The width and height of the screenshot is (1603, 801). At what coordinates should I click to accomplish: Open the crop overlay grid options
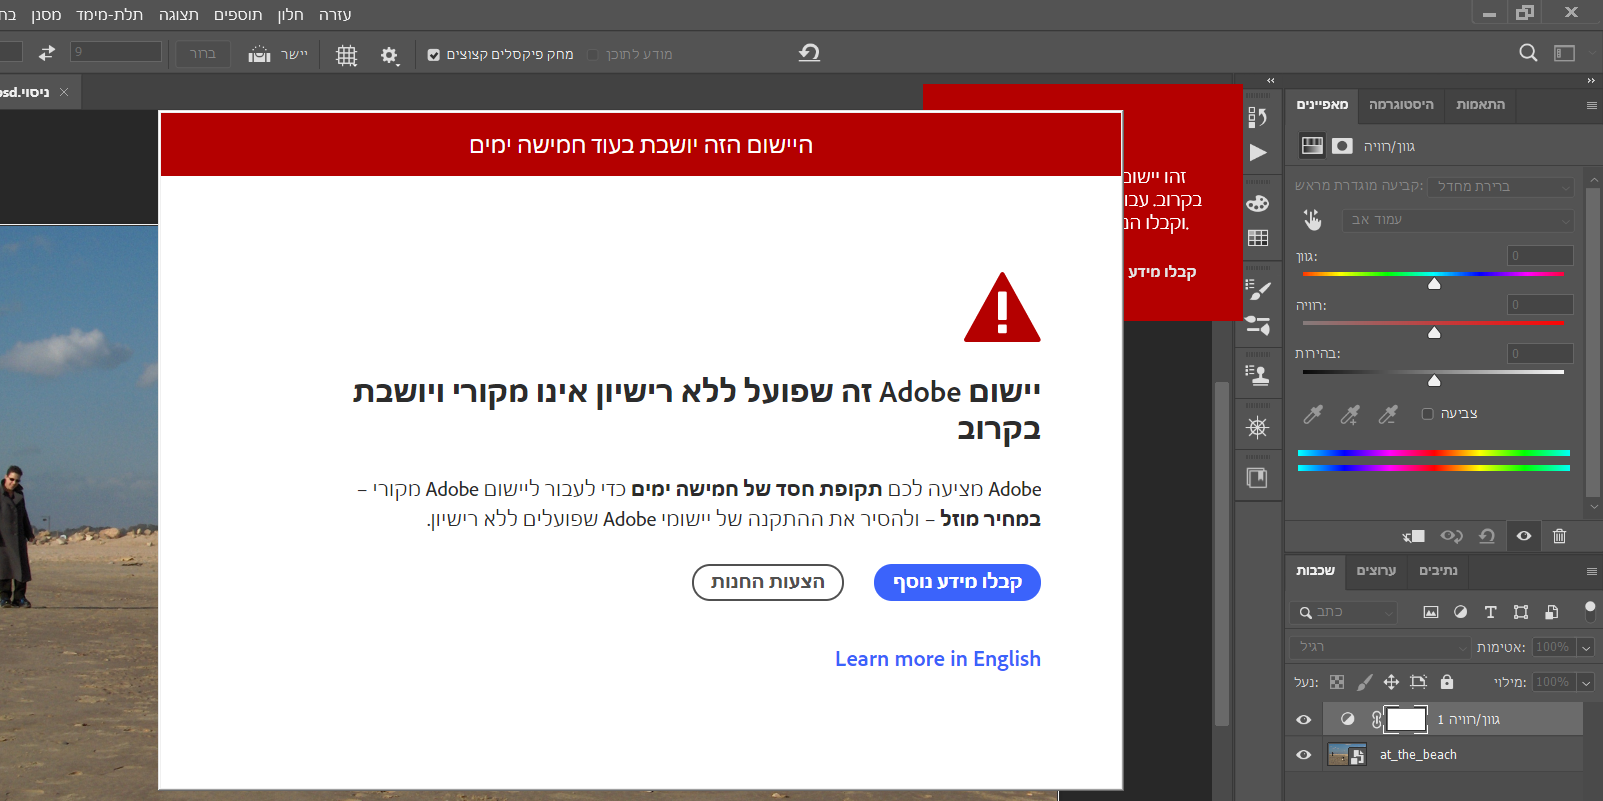coord(346,55)
